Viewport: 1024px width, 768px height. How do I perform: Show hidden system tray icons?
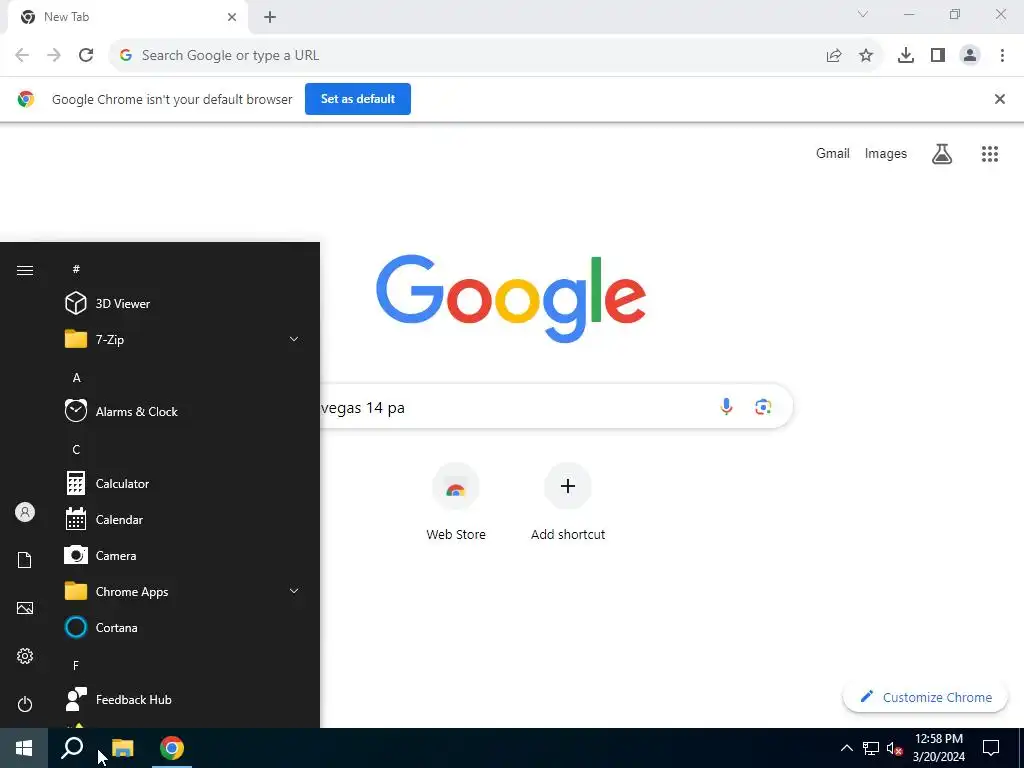click(846, 748)
